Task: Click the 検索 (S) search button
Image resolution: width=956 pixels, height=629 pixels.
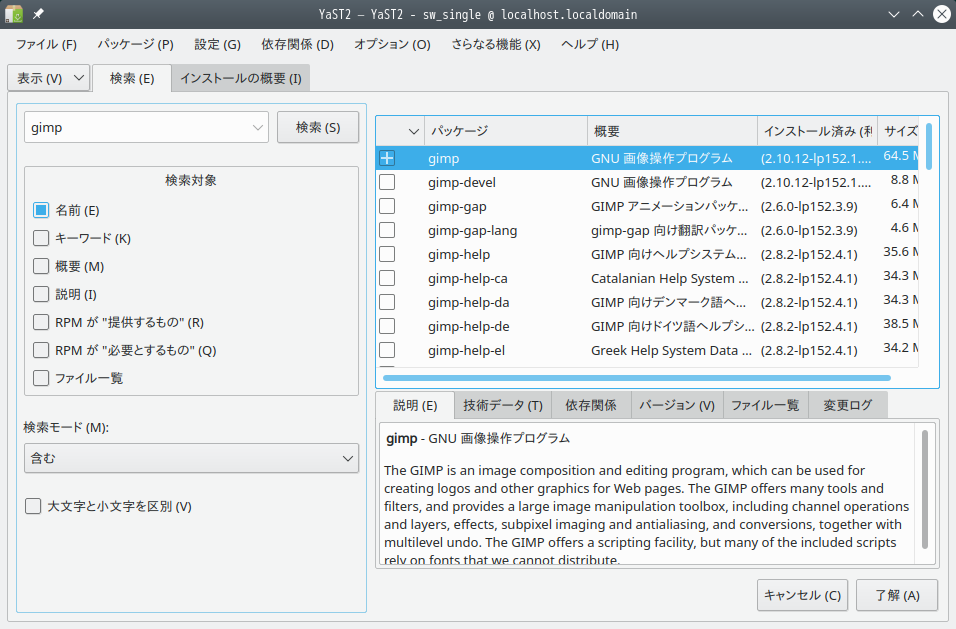Action: [318, 127]
